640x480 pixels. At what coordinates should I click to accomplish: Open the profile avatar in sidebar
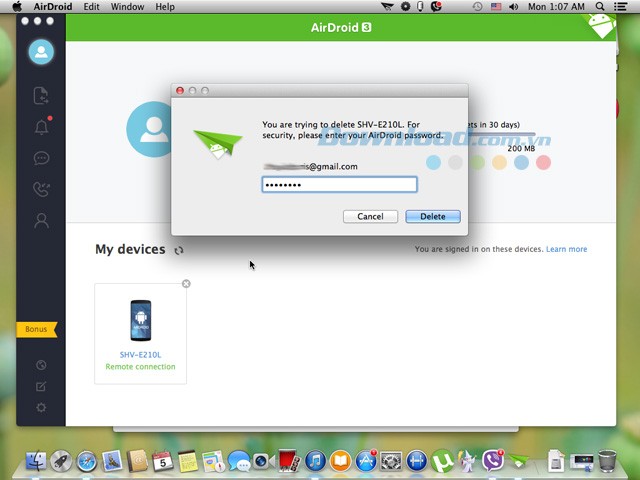pyautogui.click(x=41, y=52)
